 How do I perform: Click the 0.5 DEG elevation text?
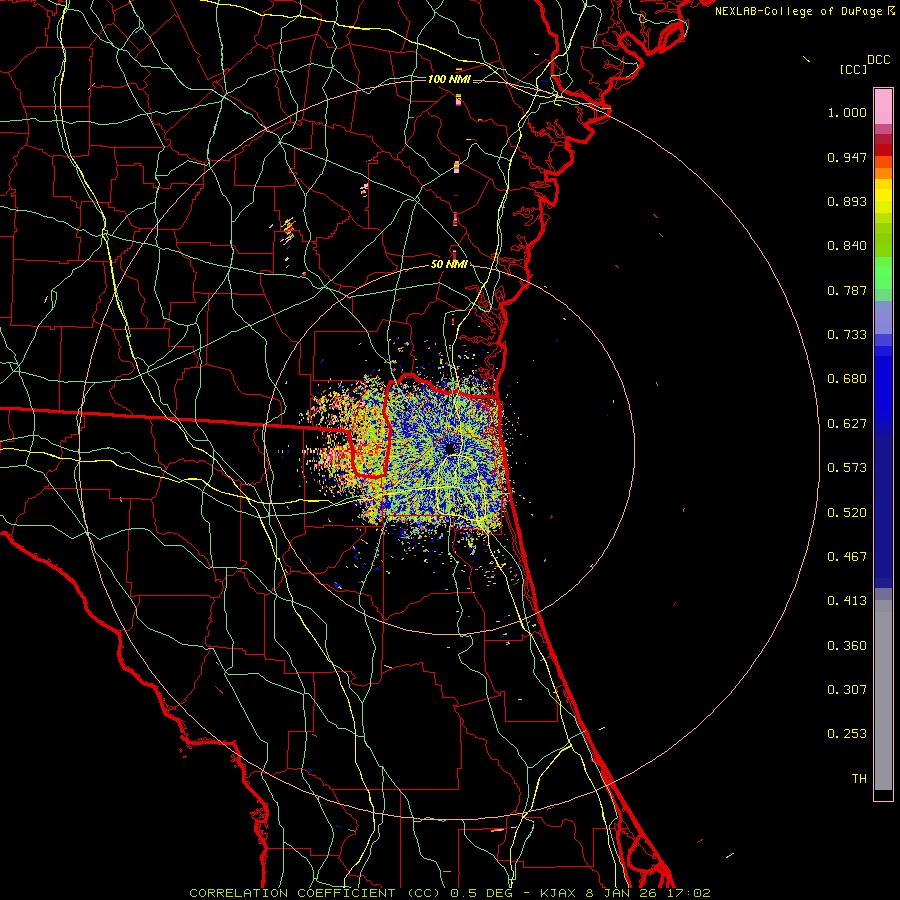pyautogui.click(x=481, y=893)
